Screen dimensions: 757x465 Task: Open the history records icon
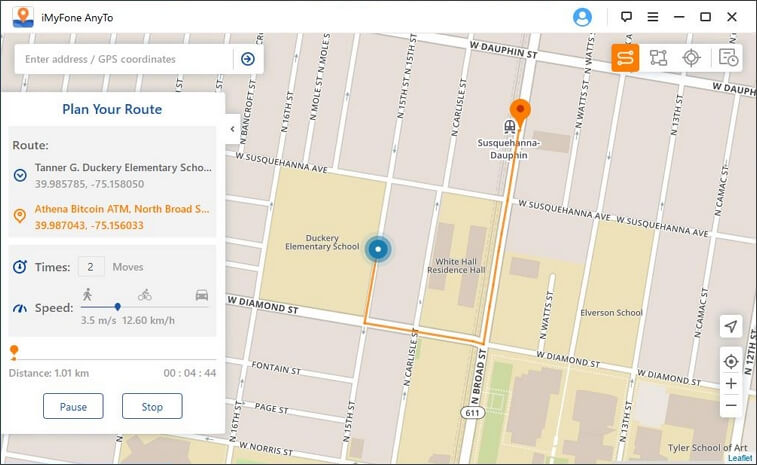(728, 58)
